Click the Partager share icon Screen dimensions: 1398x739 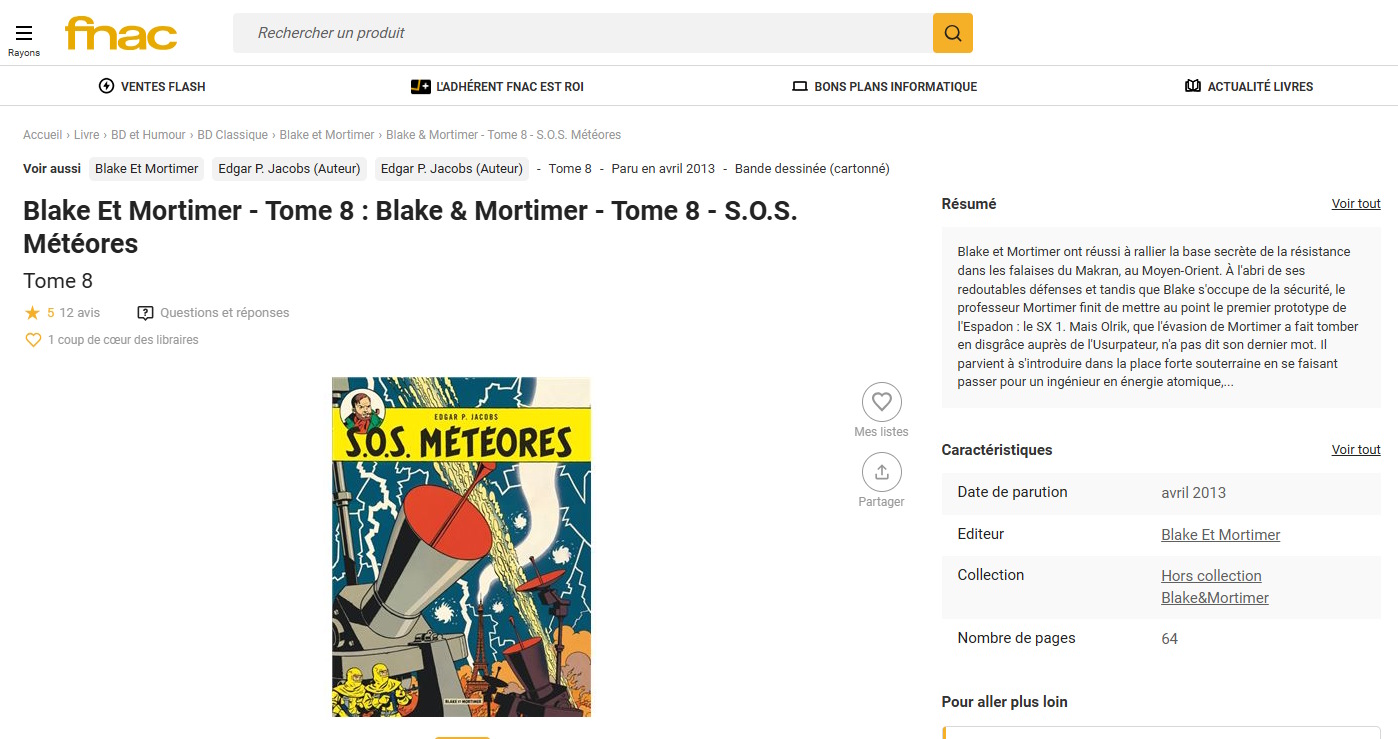[881, 472]
